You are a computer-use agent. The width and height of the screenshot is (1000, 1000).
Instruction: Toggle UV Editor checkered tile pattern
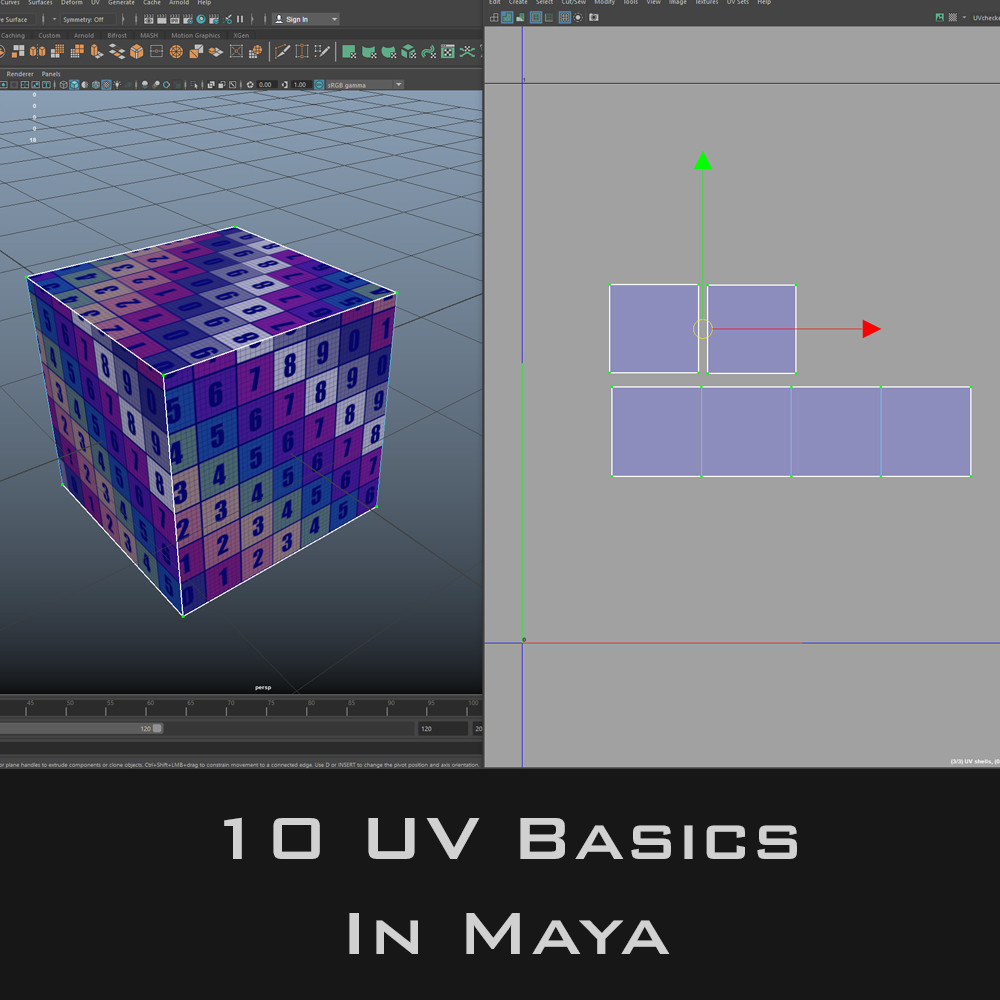coord(952,17)
